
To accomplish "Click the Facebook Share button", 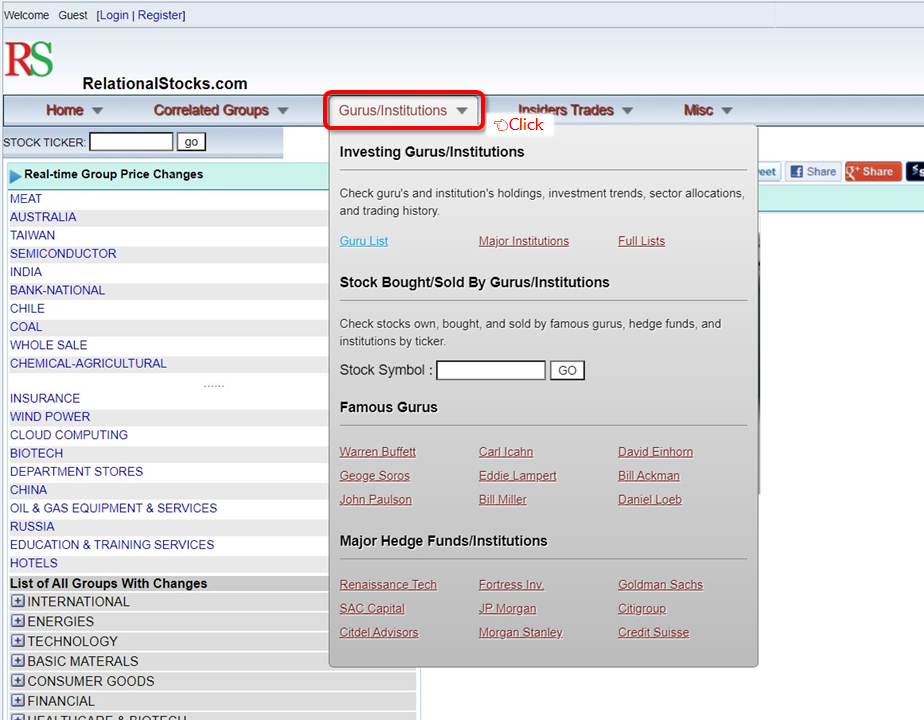I will pyautogui.click(x=813, y=171).
